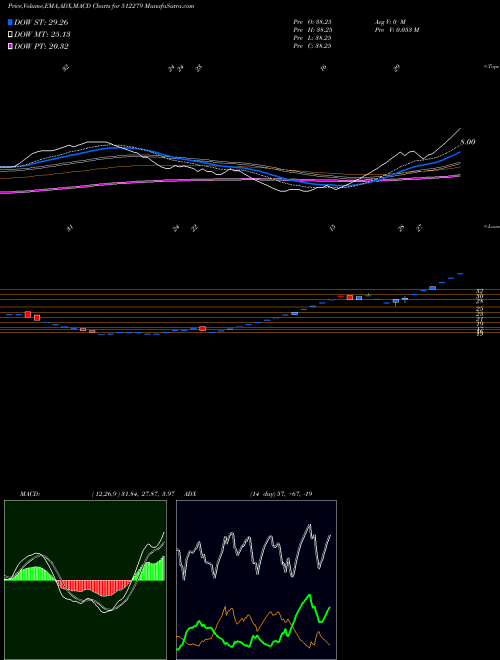Click the magenta DOW PT legend swatch

point(11,47)
